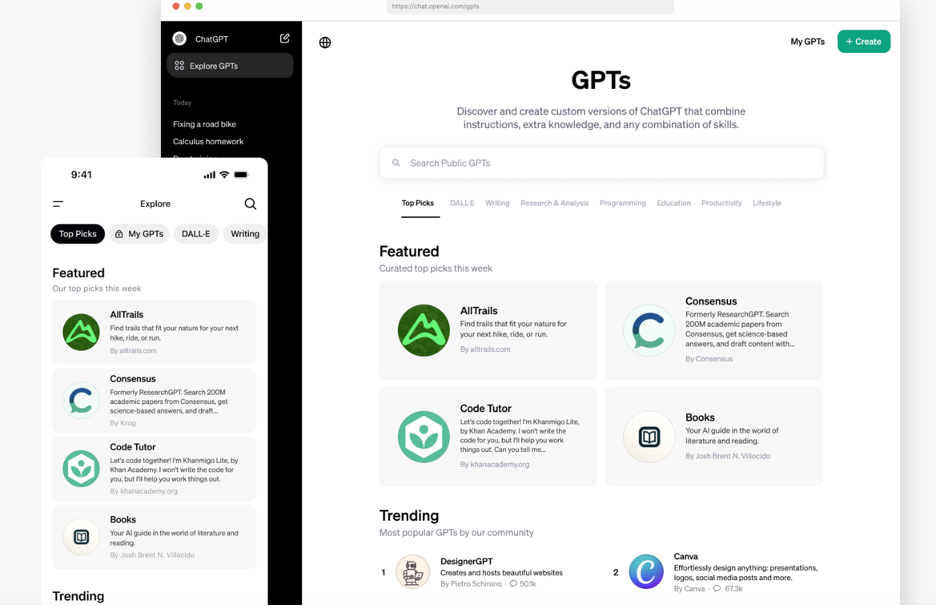Switch to the Writing category tab
Image resolution: width=936 pixels, height=606 pixels.
click(x=497, y=203)
